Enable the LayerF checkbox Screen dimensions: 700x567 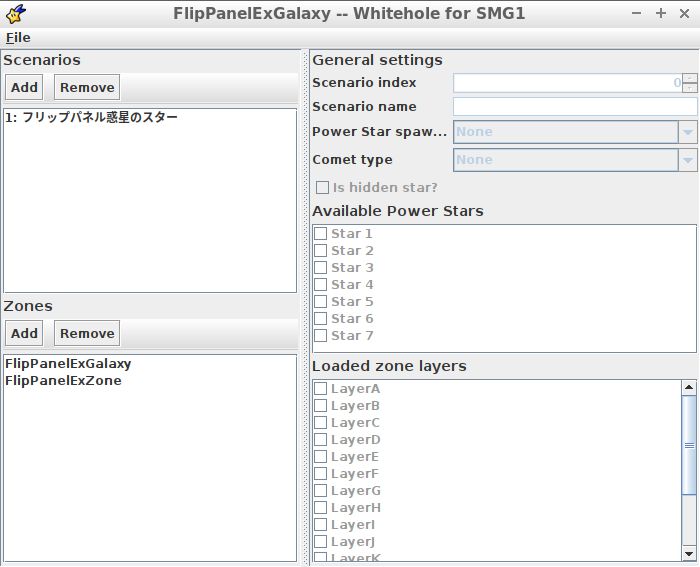[x=321, y=473]
